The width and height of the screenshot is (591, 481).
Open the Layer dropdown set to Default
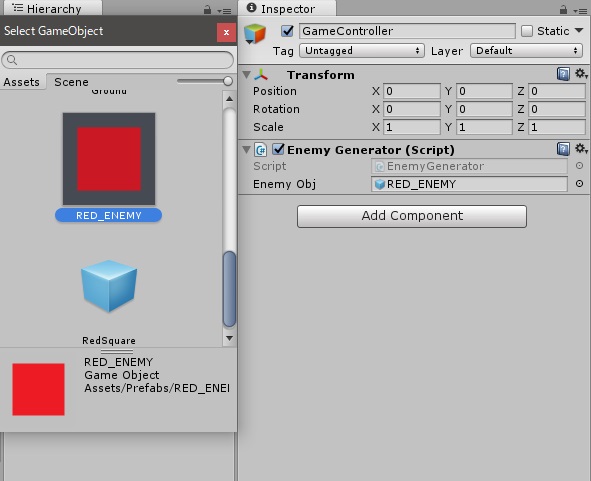pos(526,51)
